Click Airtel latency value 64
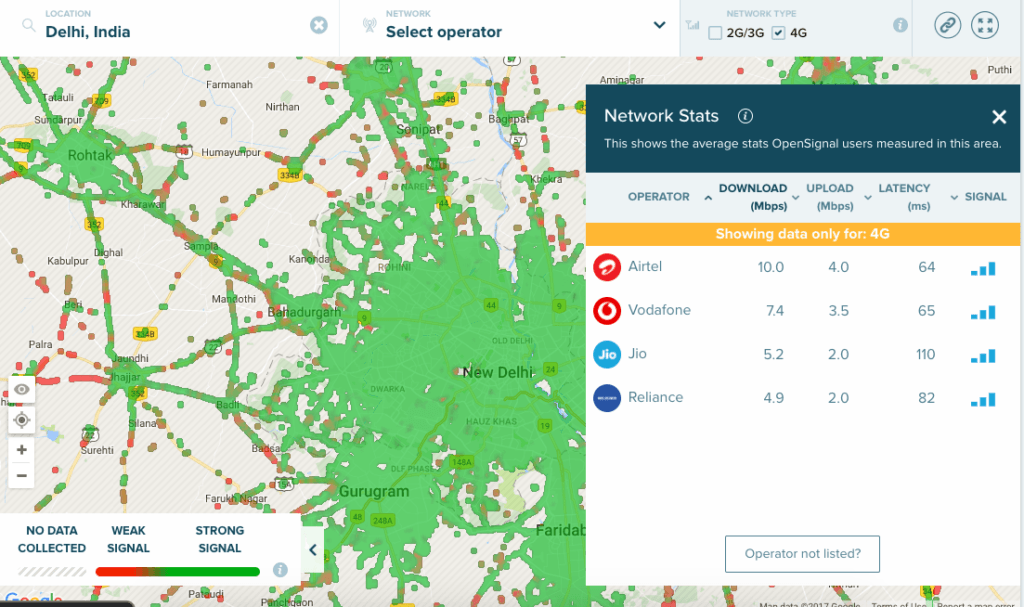Image resolution: width=1024 pixels, height=607 pixels. (926, 267)
